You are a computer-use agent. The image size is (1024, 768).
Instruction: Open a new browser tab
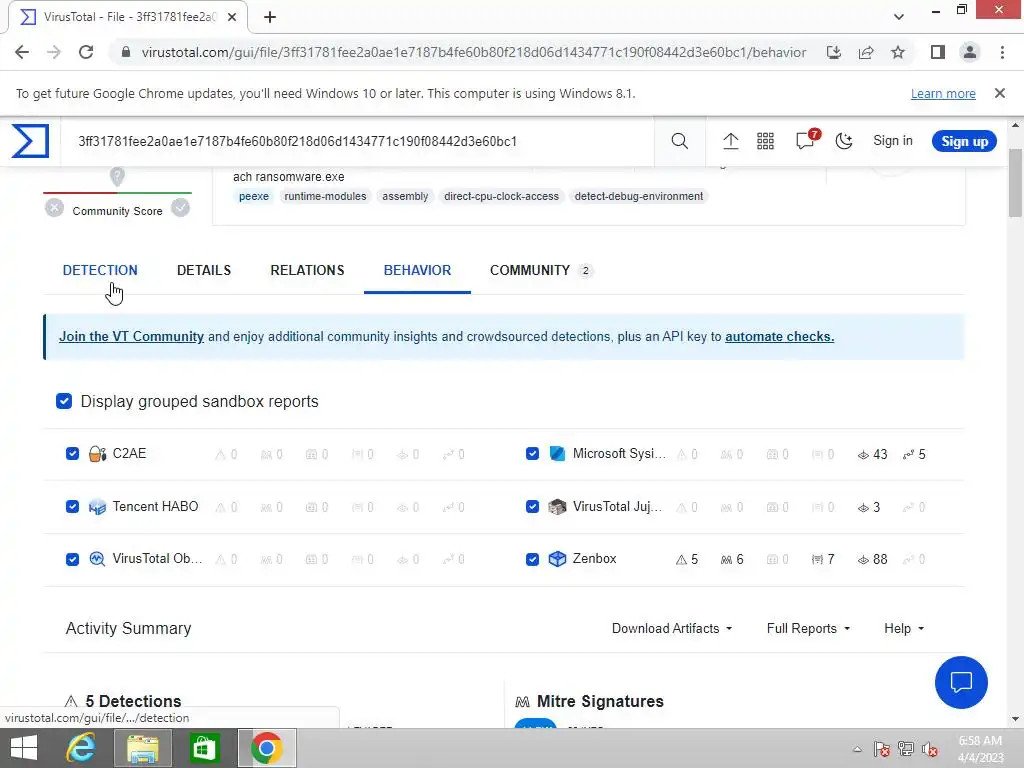coord(270,17)
